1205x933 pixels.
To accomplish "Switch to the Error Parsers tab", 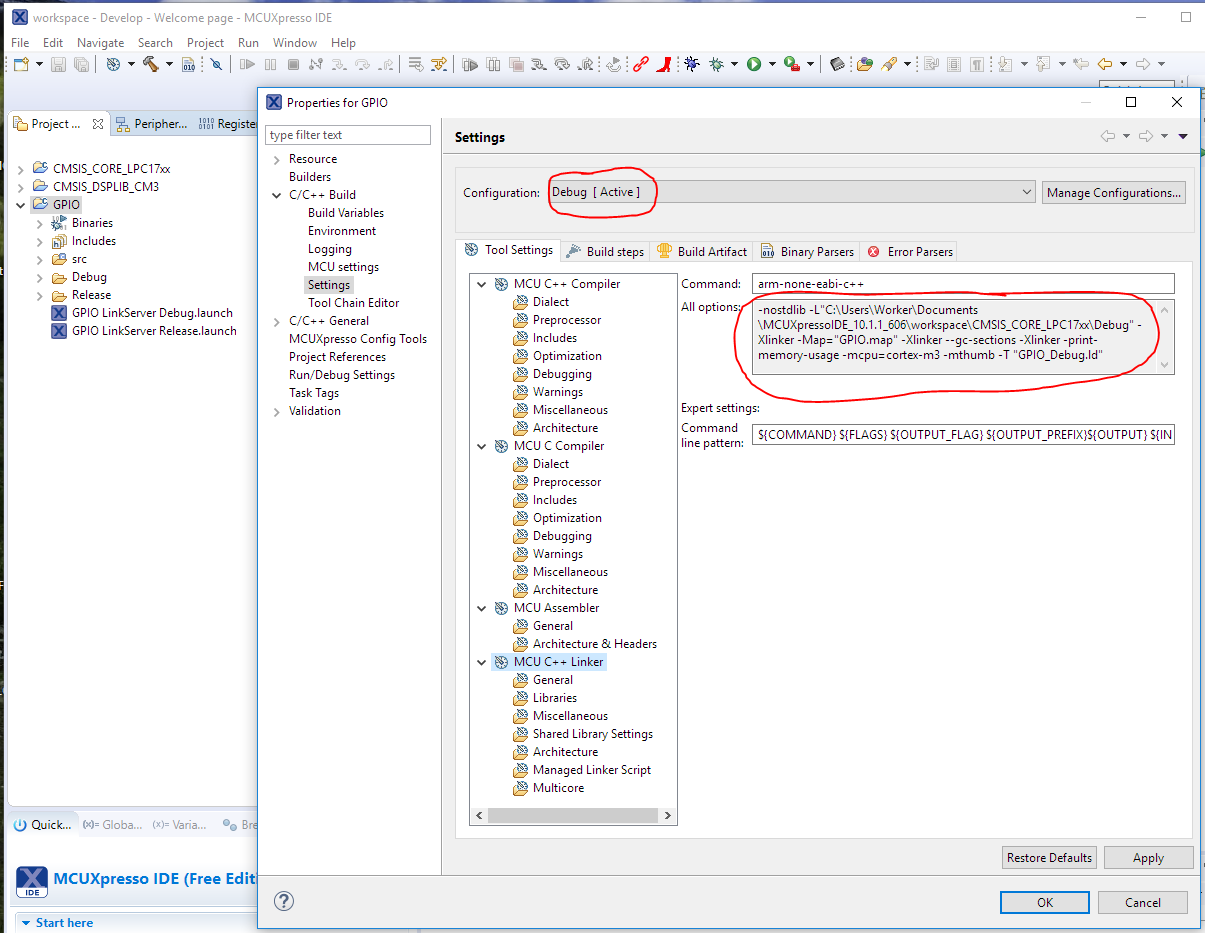I will [910, 251].
